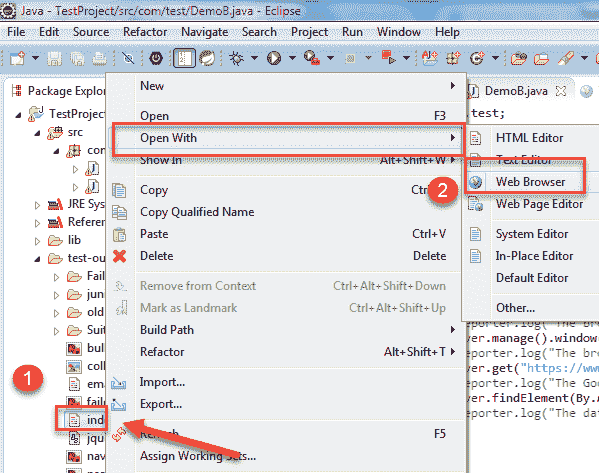The height and width of the screenshot is (473, 599).
Task: Open the External Tools dropdown arrow
Action: 406,58
